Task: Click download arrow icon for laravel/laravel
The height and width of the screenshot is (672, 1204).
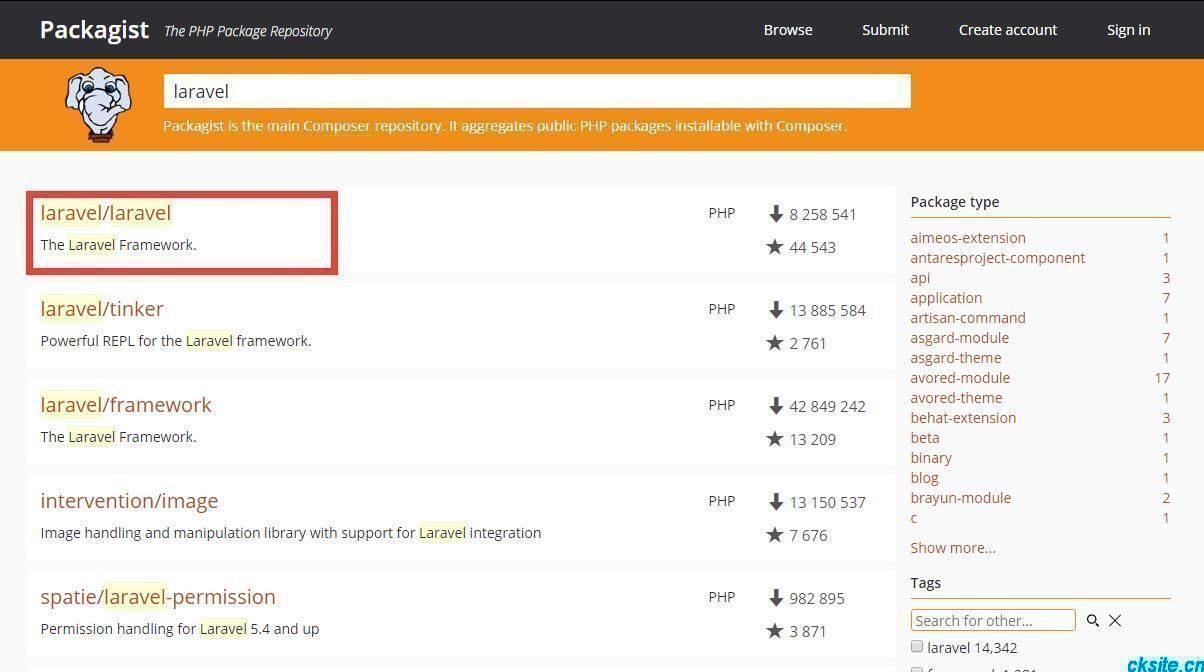Action: (x=775, y=214)
